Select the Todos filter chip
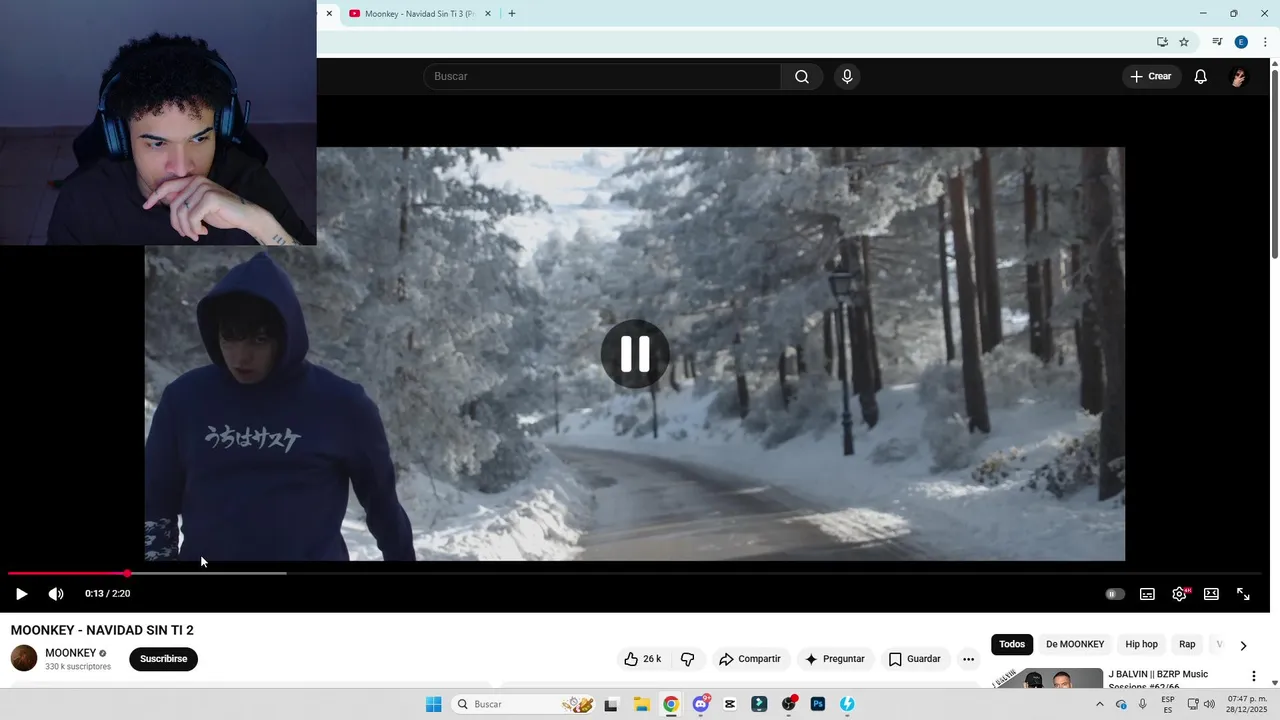 pos(1012,645)
